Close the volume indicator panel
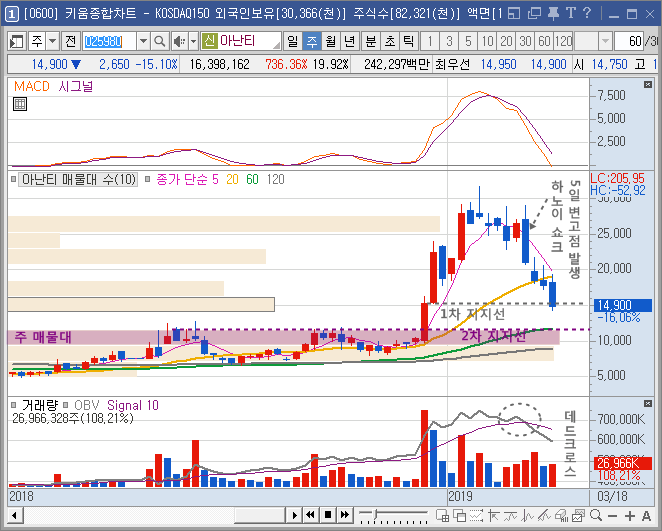 coord(648,404)
